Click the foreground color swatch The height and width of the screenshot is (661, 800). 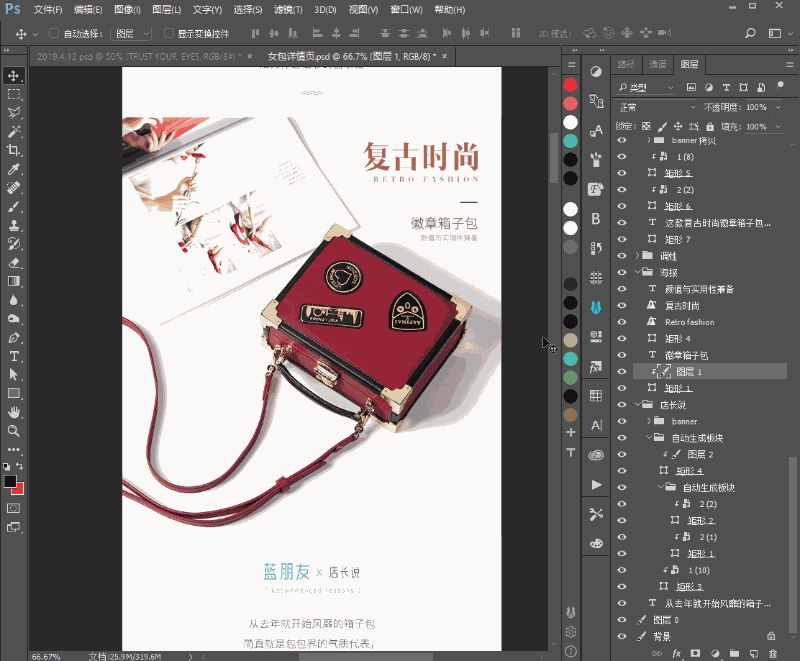10,481
